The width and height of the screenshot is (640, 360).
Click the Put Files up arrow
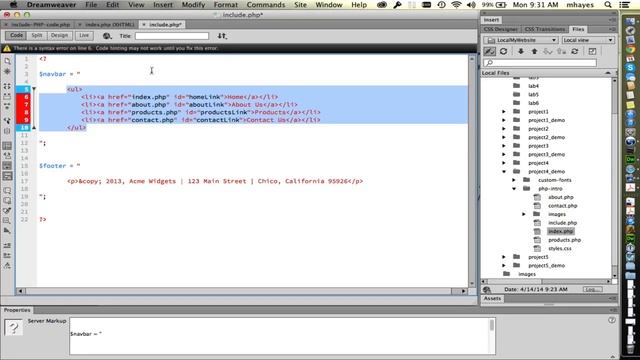point(534,51)
